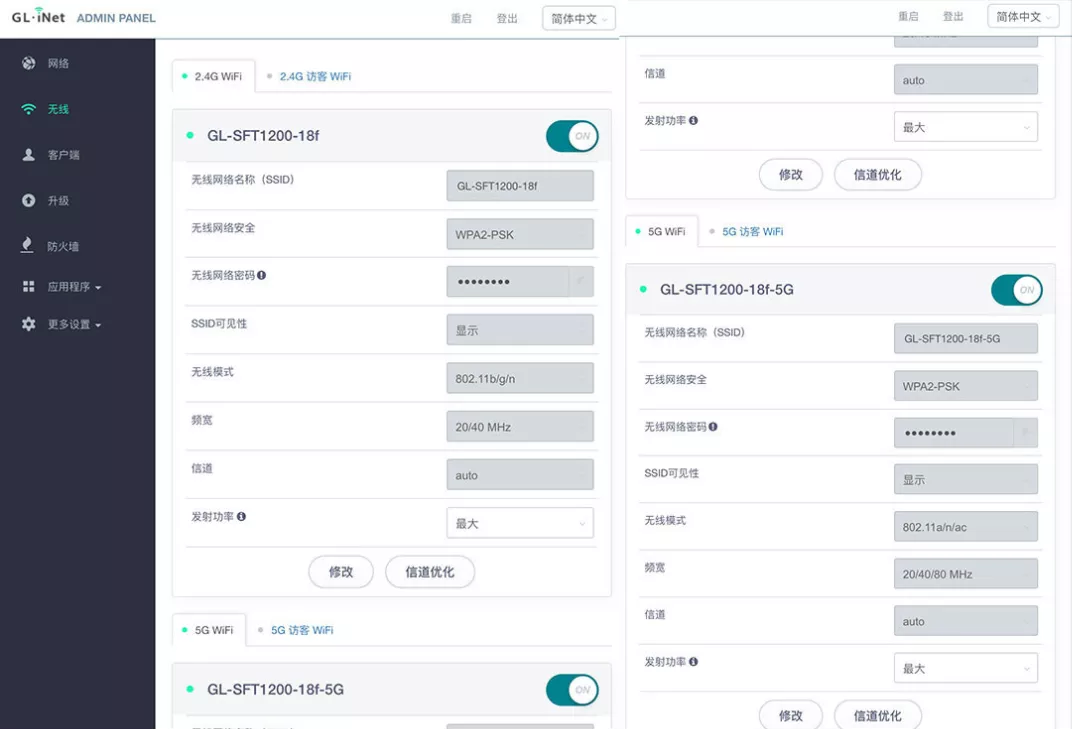Click left 登出 logout link
The image size is (1078, 735).
pyautogui.click(x=507, y=19)
